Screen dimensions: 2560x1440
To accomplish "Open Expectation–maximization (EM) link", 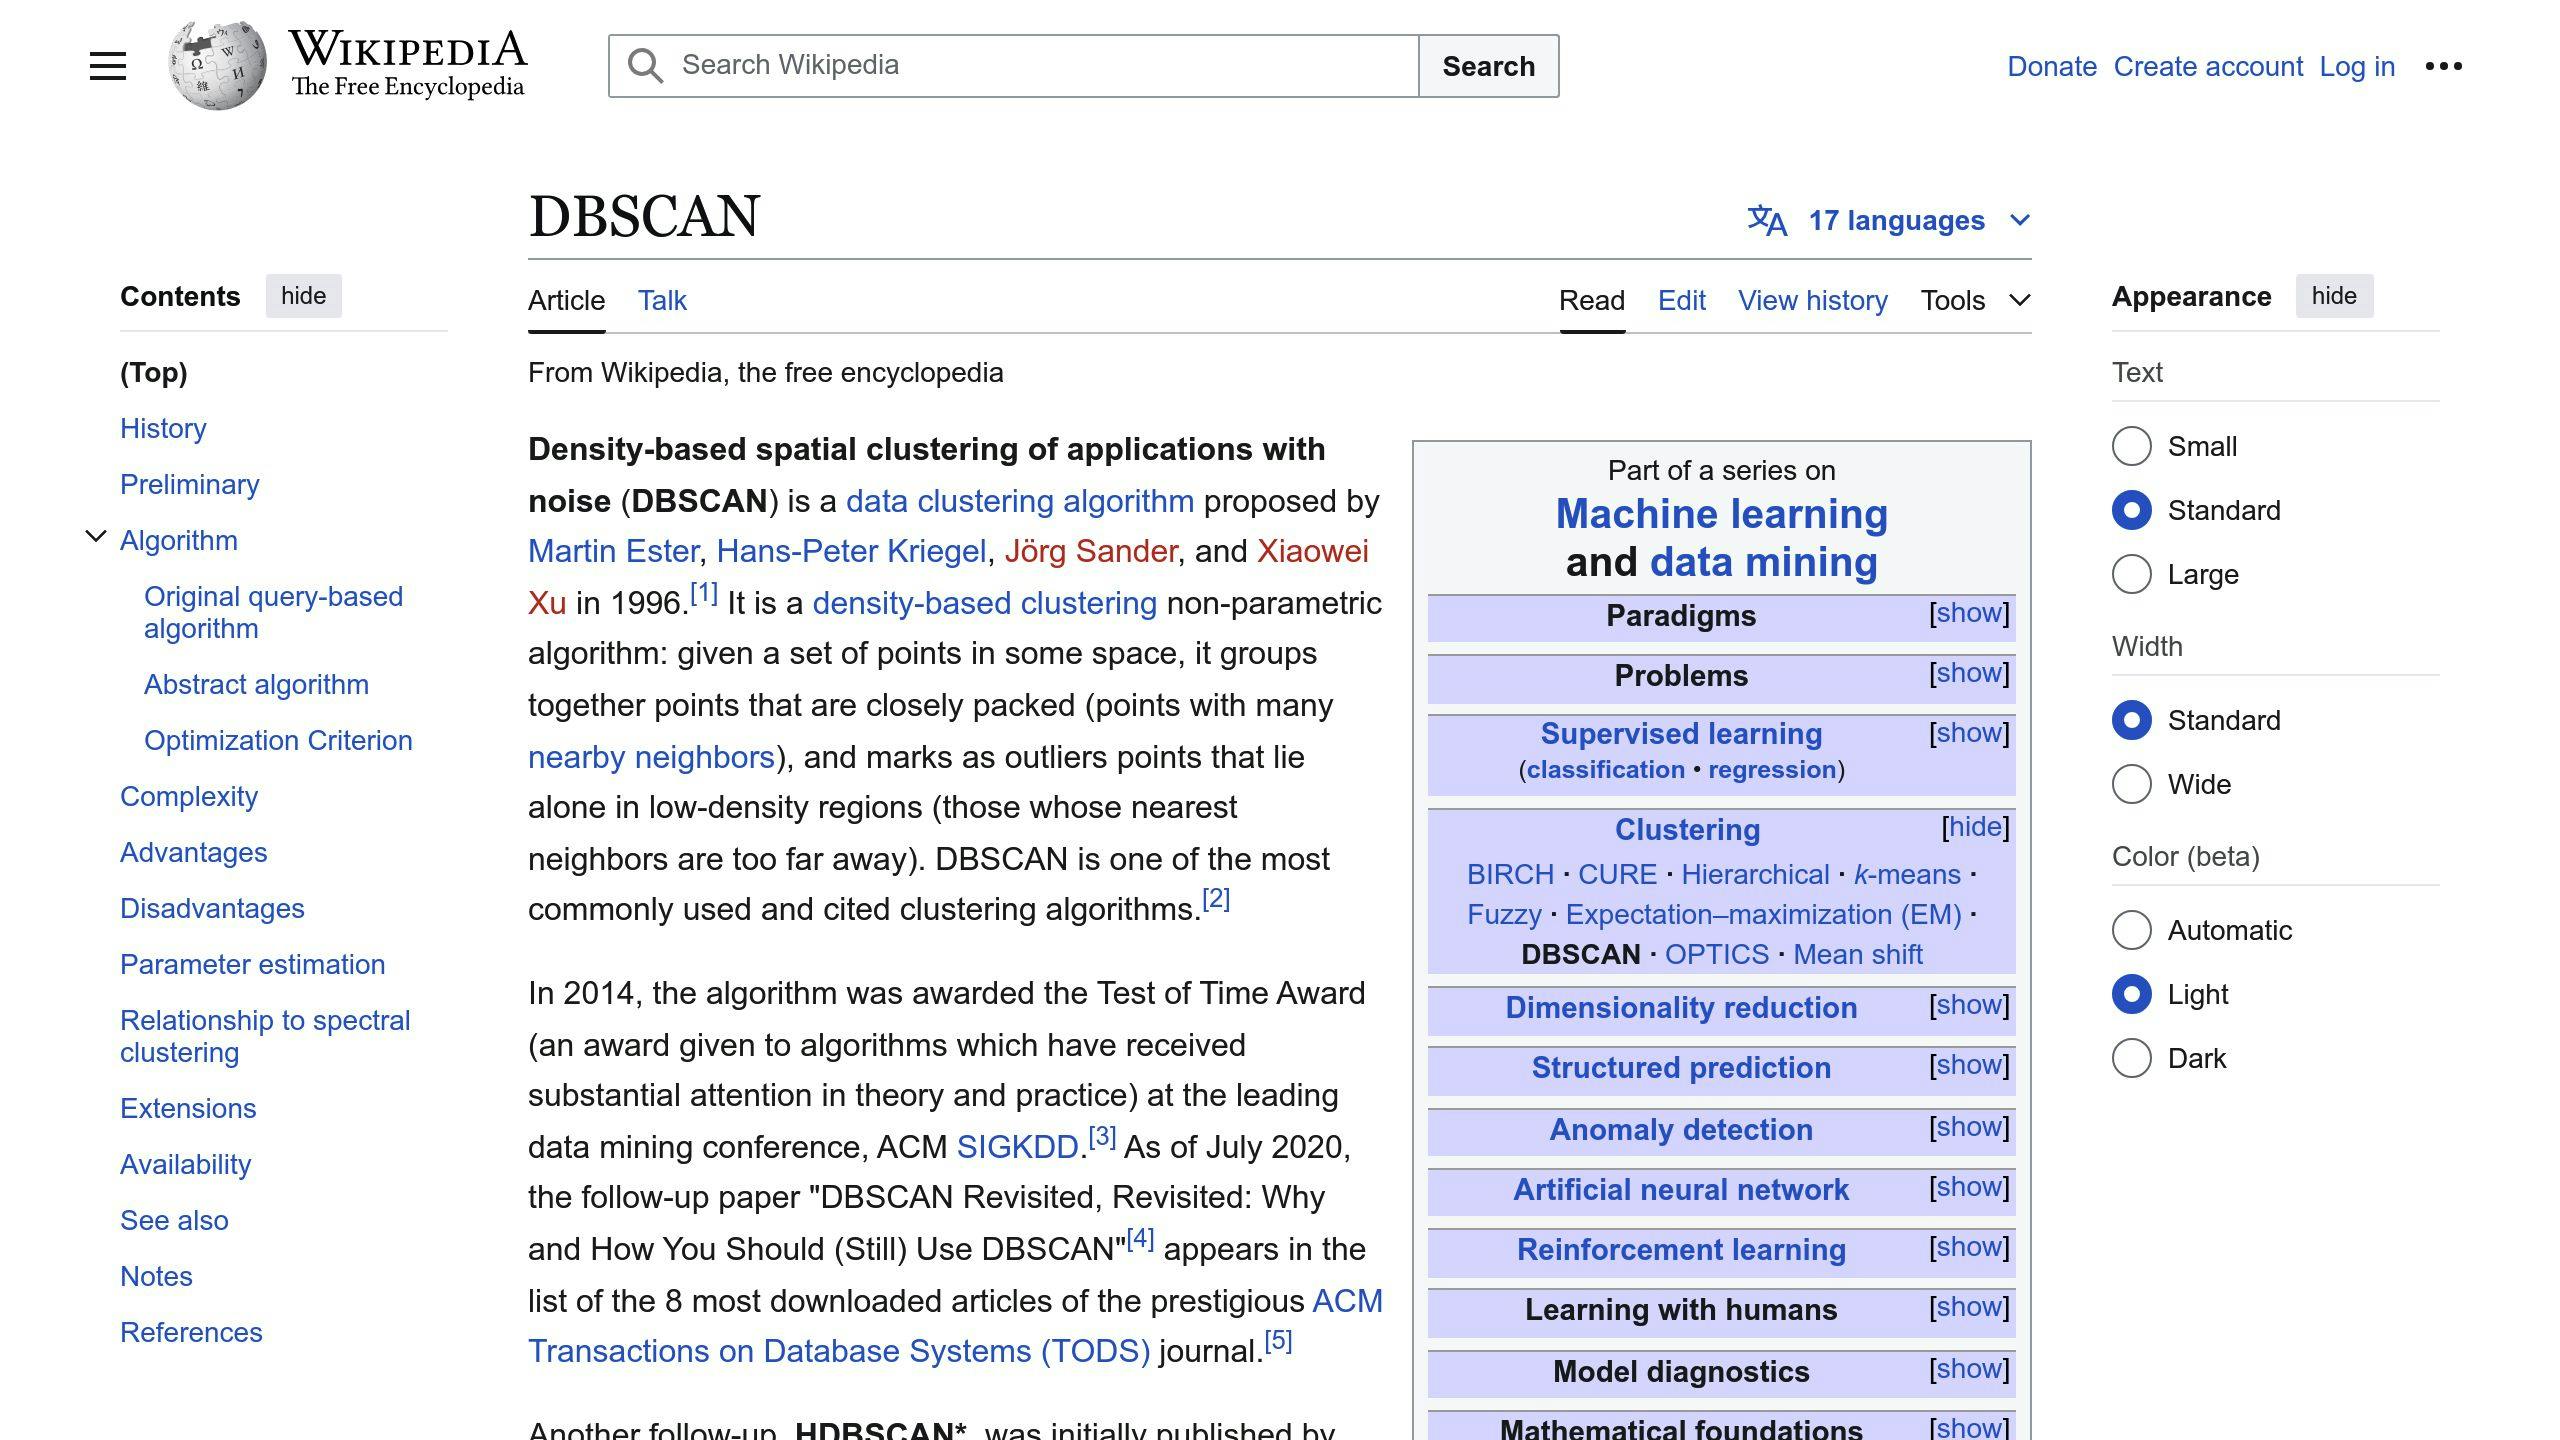I will tap(1763, 914).
